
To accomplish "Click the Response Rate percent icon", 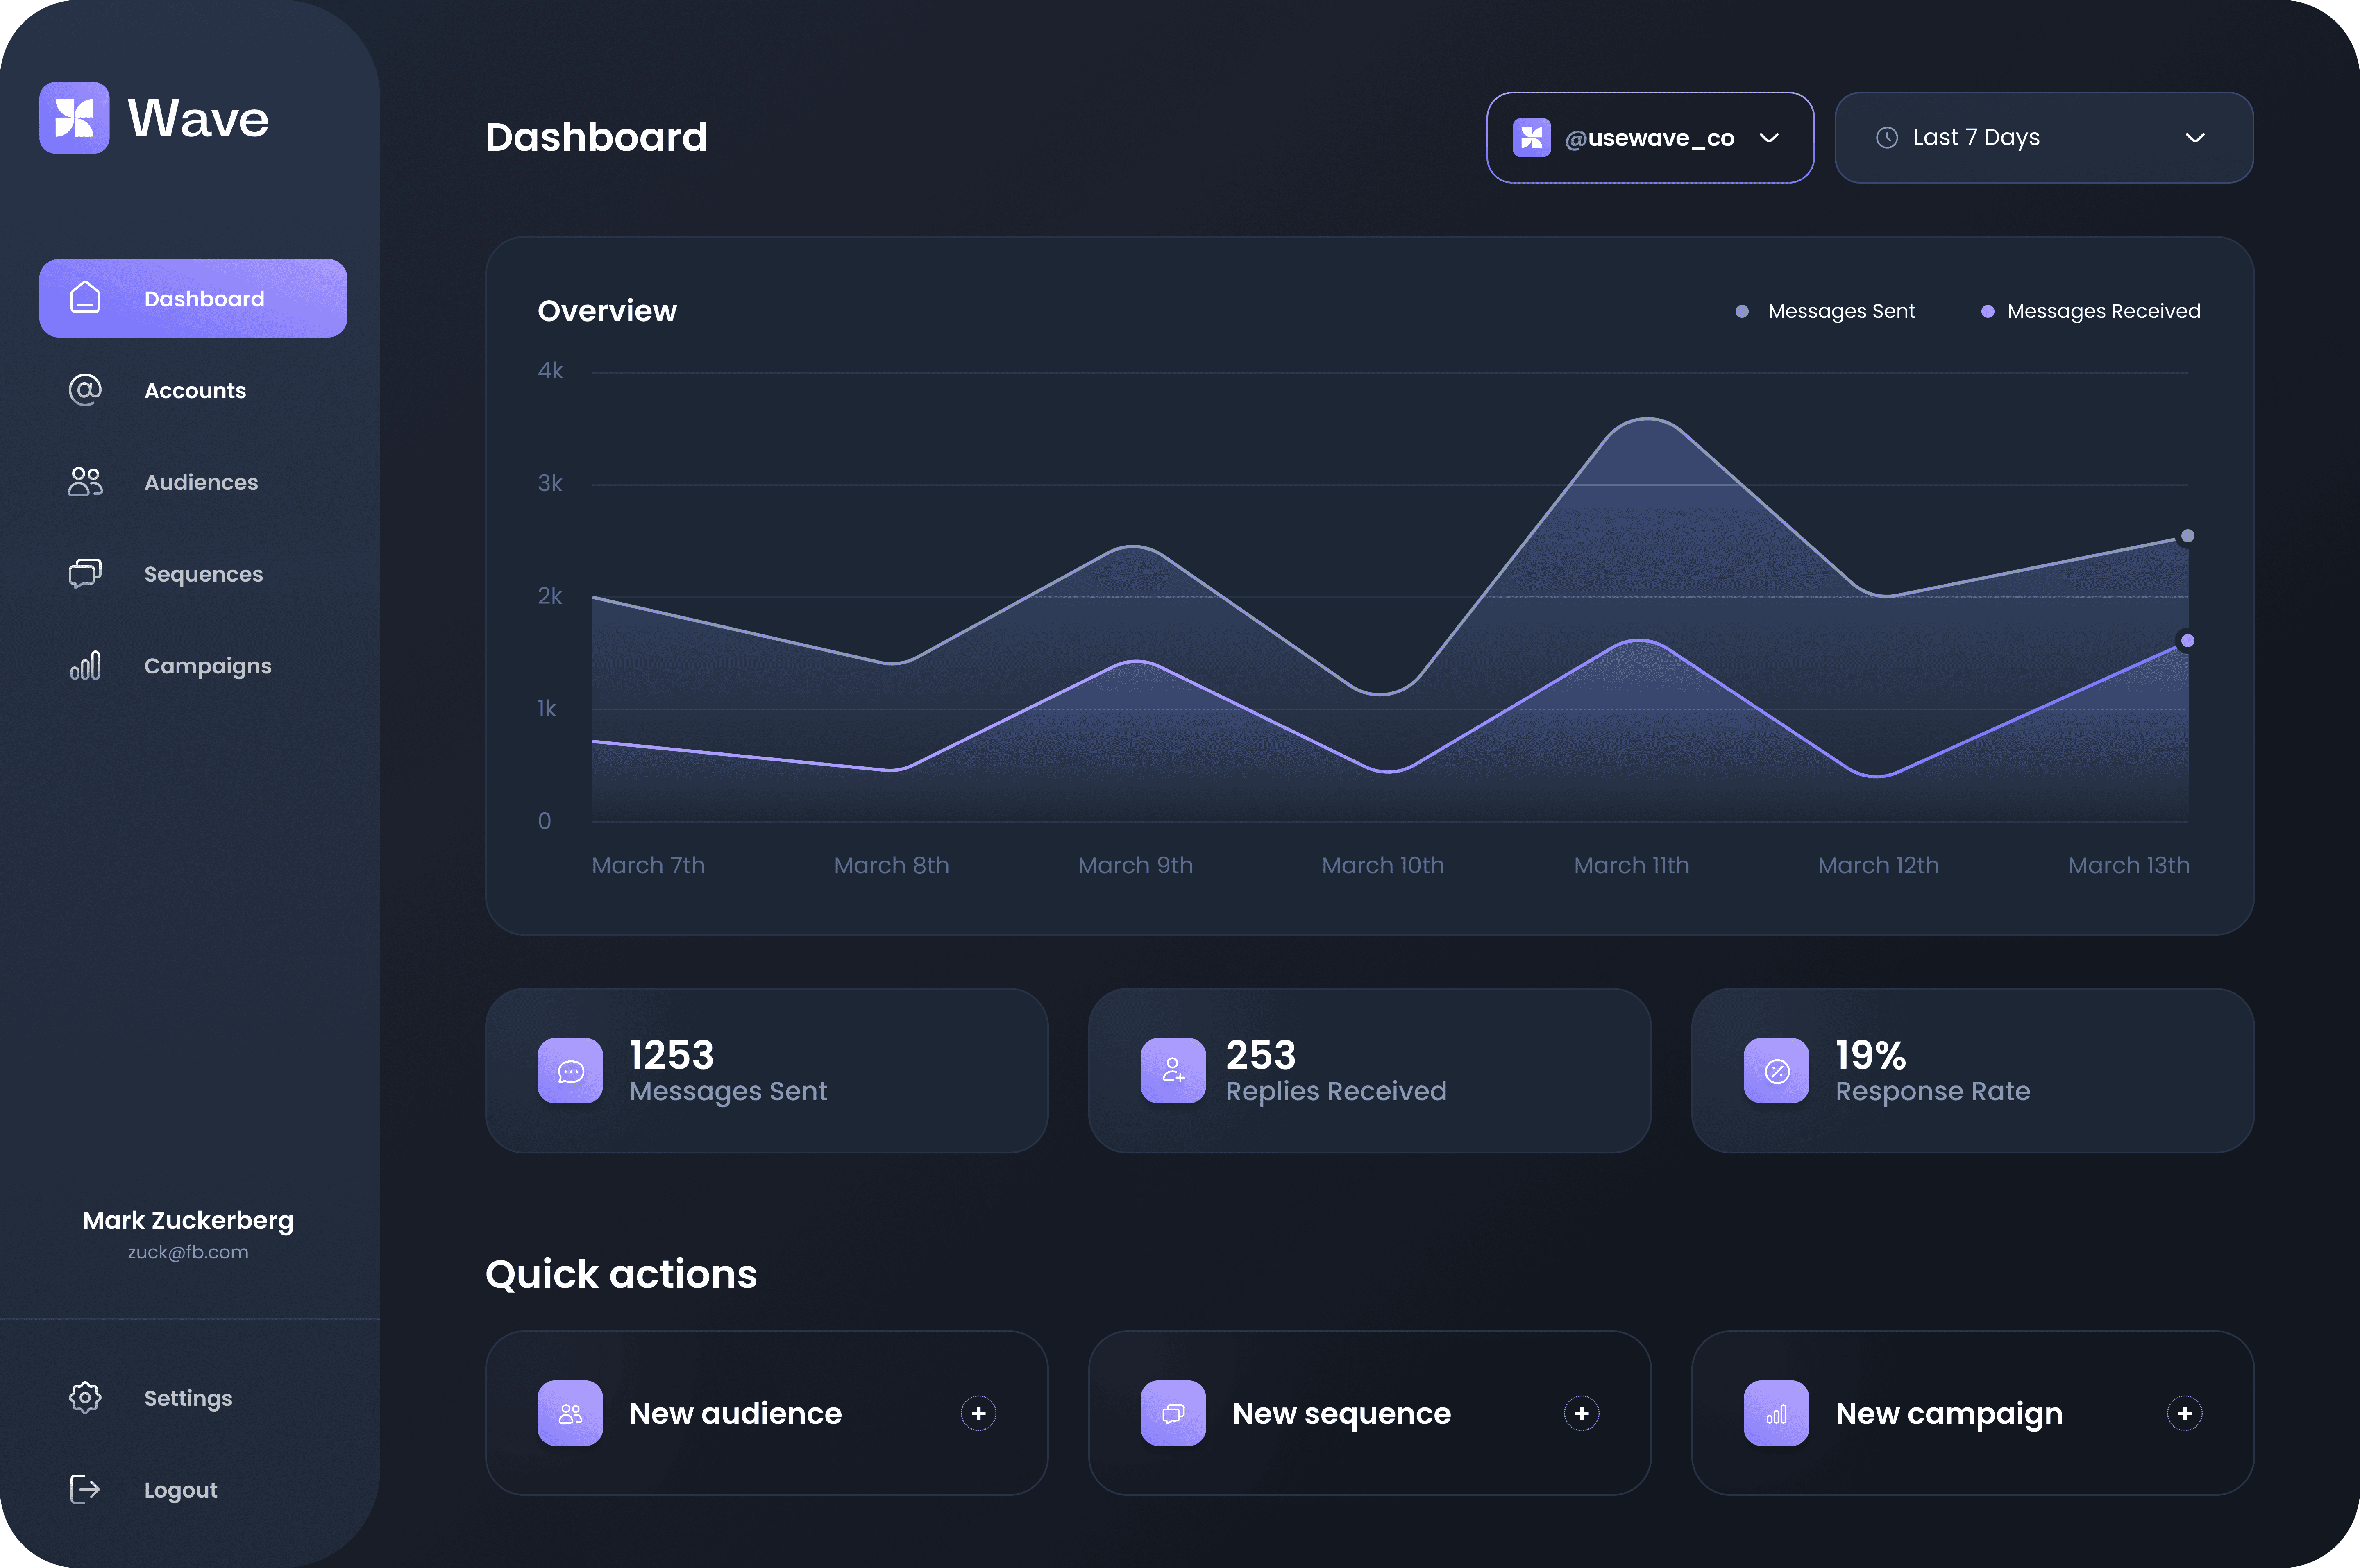I will [1776, 1071].
